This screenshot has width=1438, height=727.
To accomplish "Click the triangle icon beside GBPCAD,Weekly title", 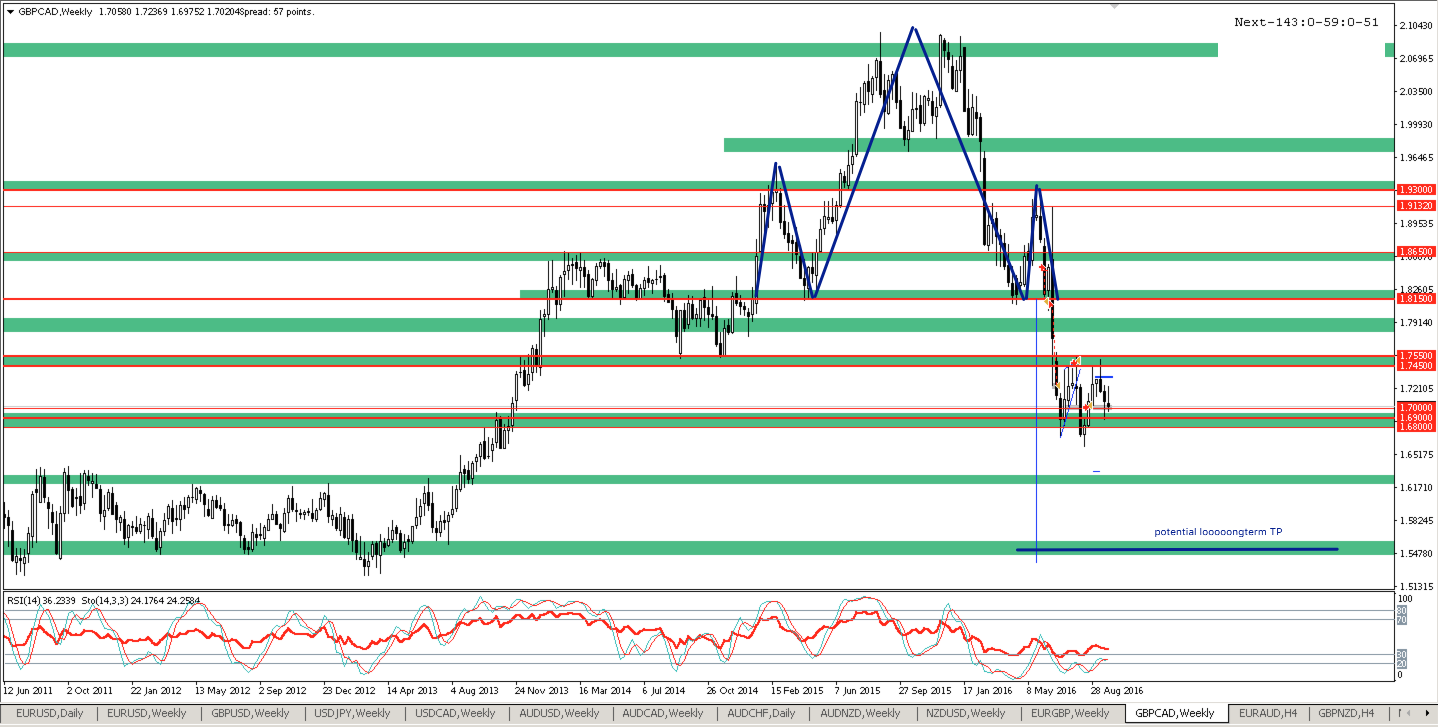I will (x=10, y=11).
